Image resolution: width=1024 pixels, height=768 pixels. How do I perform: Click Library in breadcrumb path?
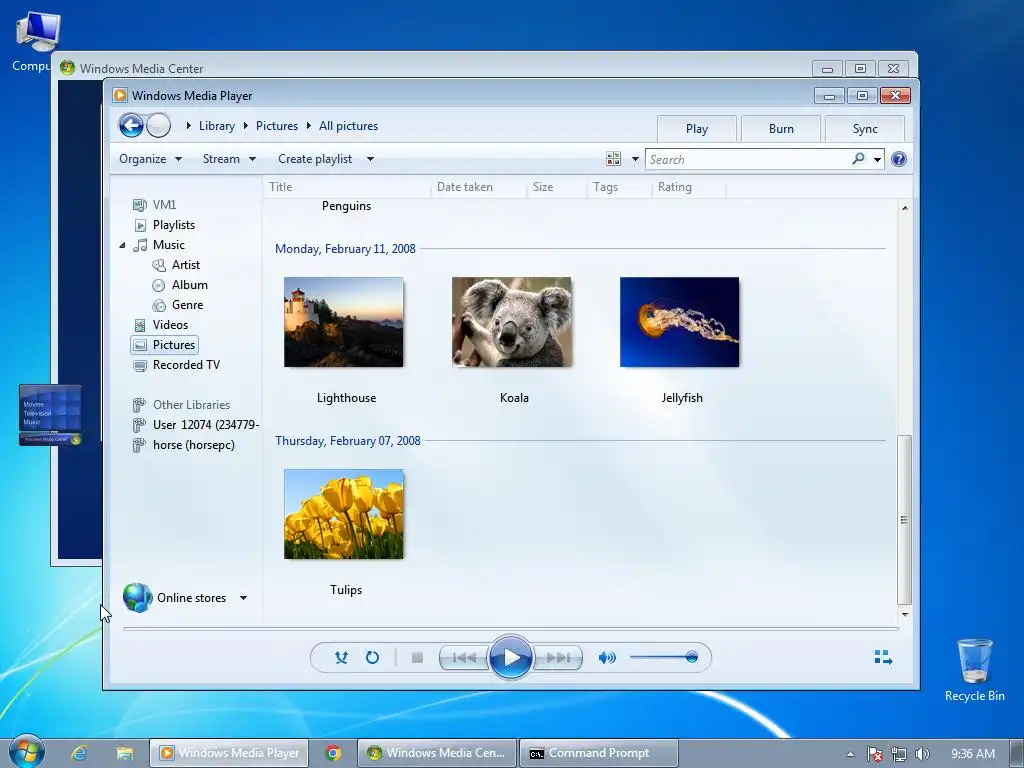217,126
